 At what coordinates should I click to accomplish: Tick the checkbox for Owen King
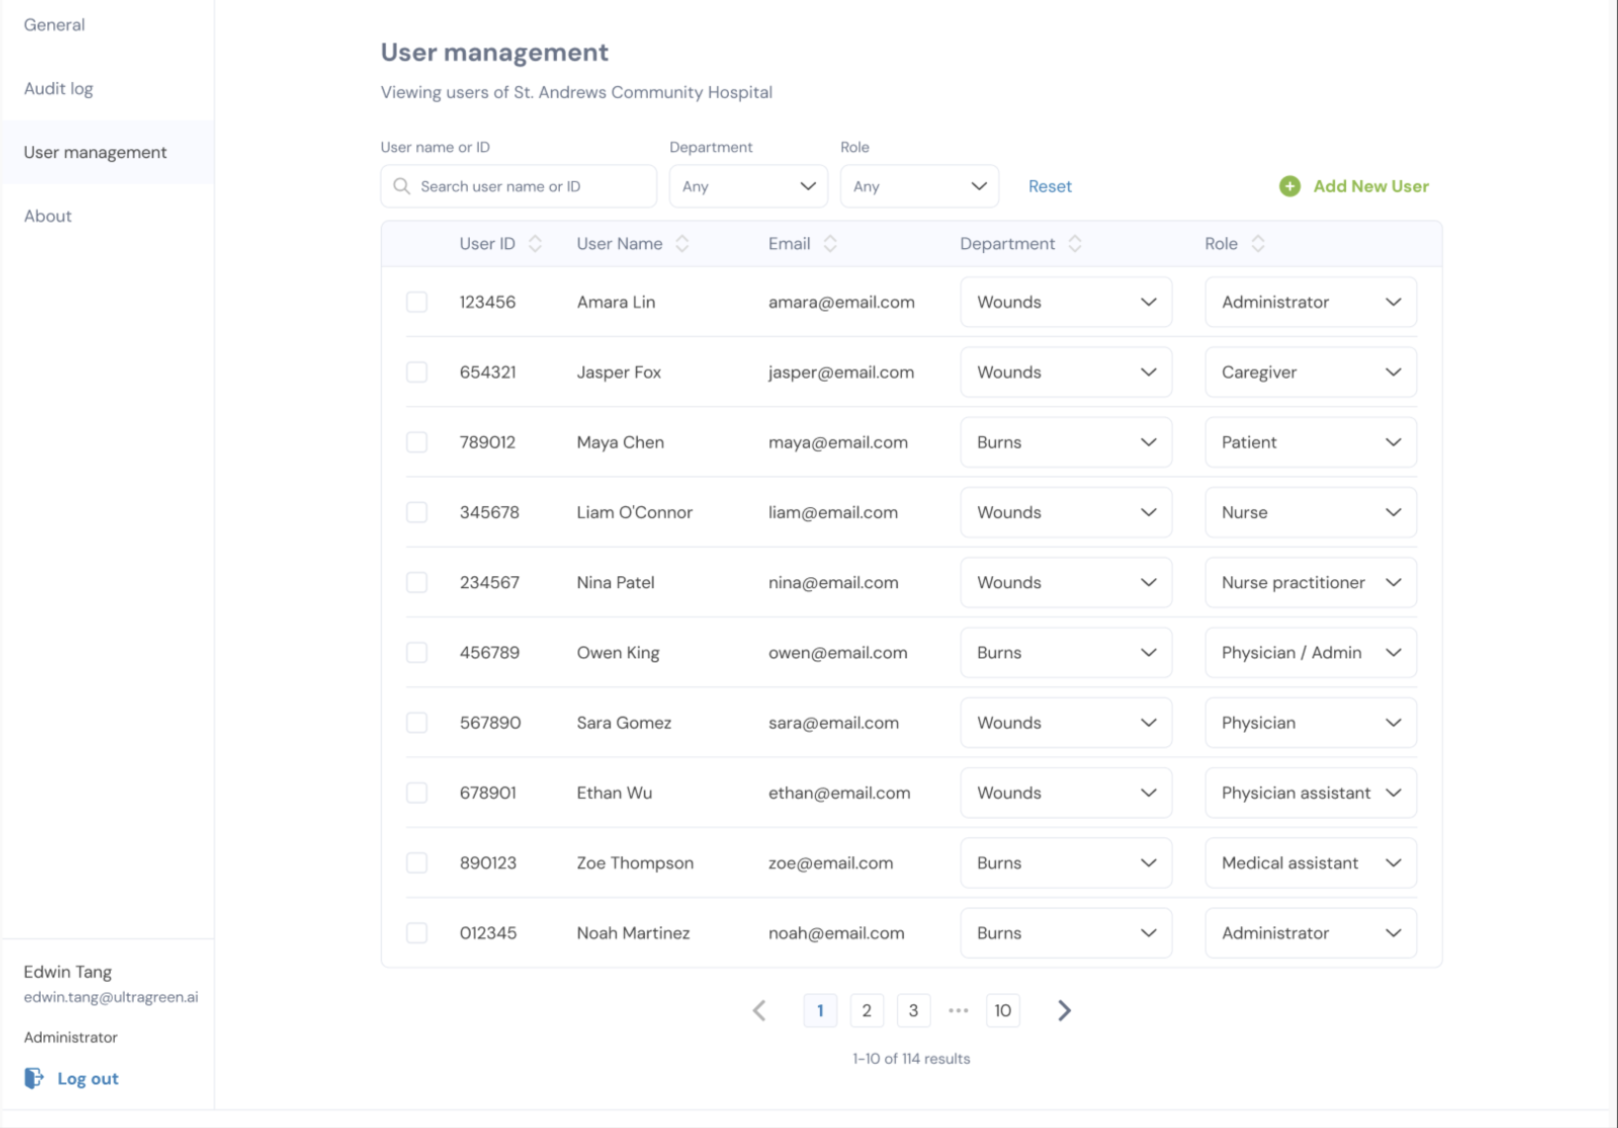(417, 653)
